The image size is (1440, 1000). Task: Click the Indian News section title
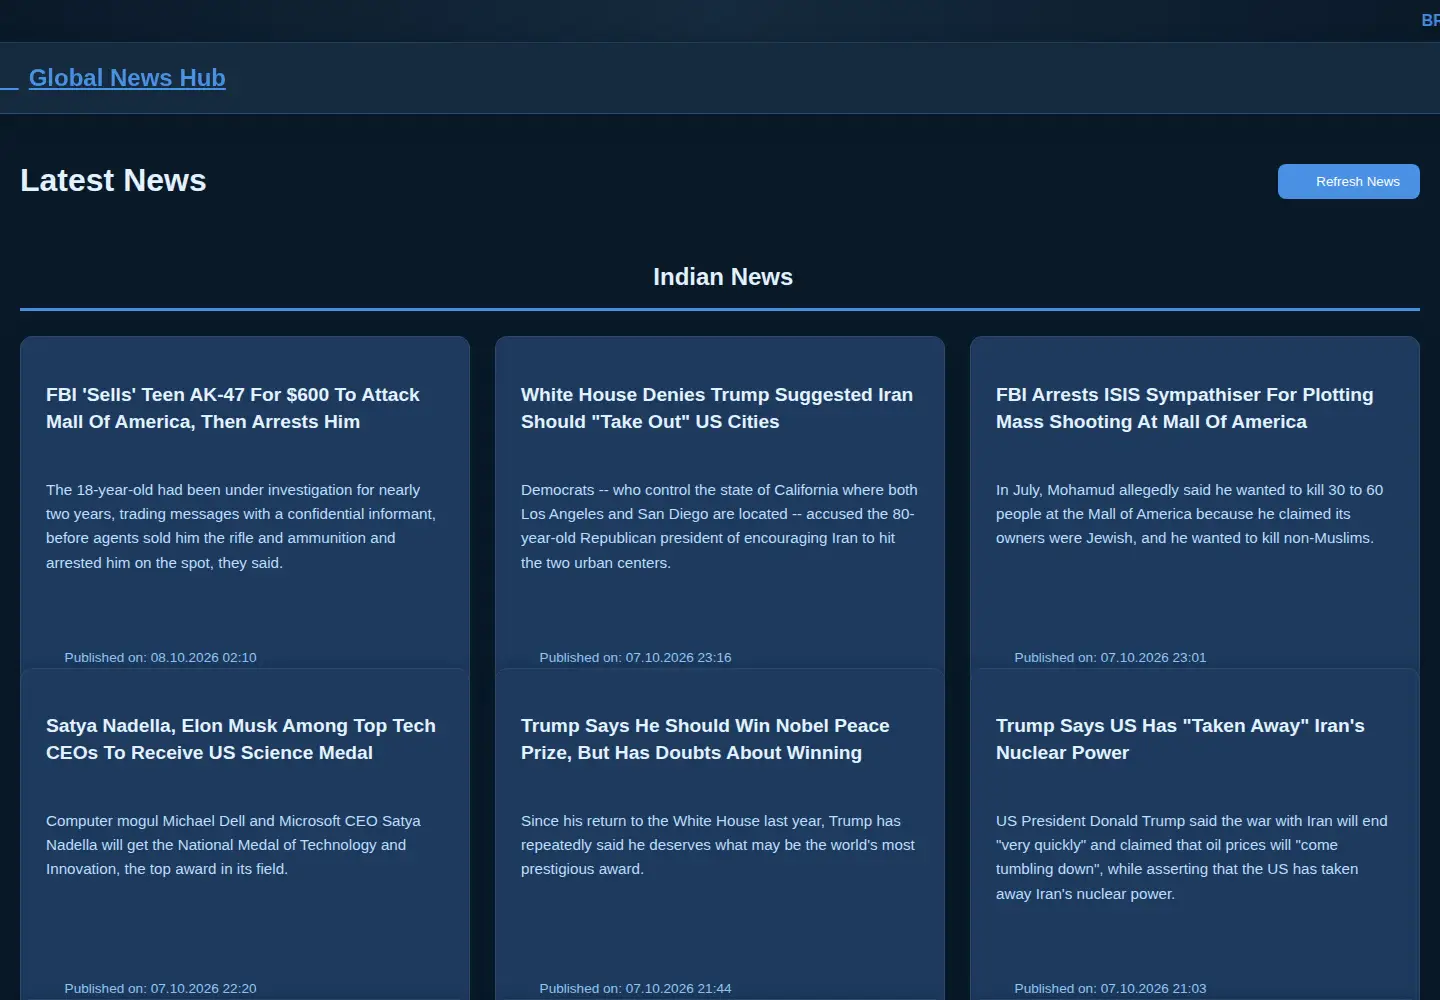pyautogui.click(x=723, y=277)
